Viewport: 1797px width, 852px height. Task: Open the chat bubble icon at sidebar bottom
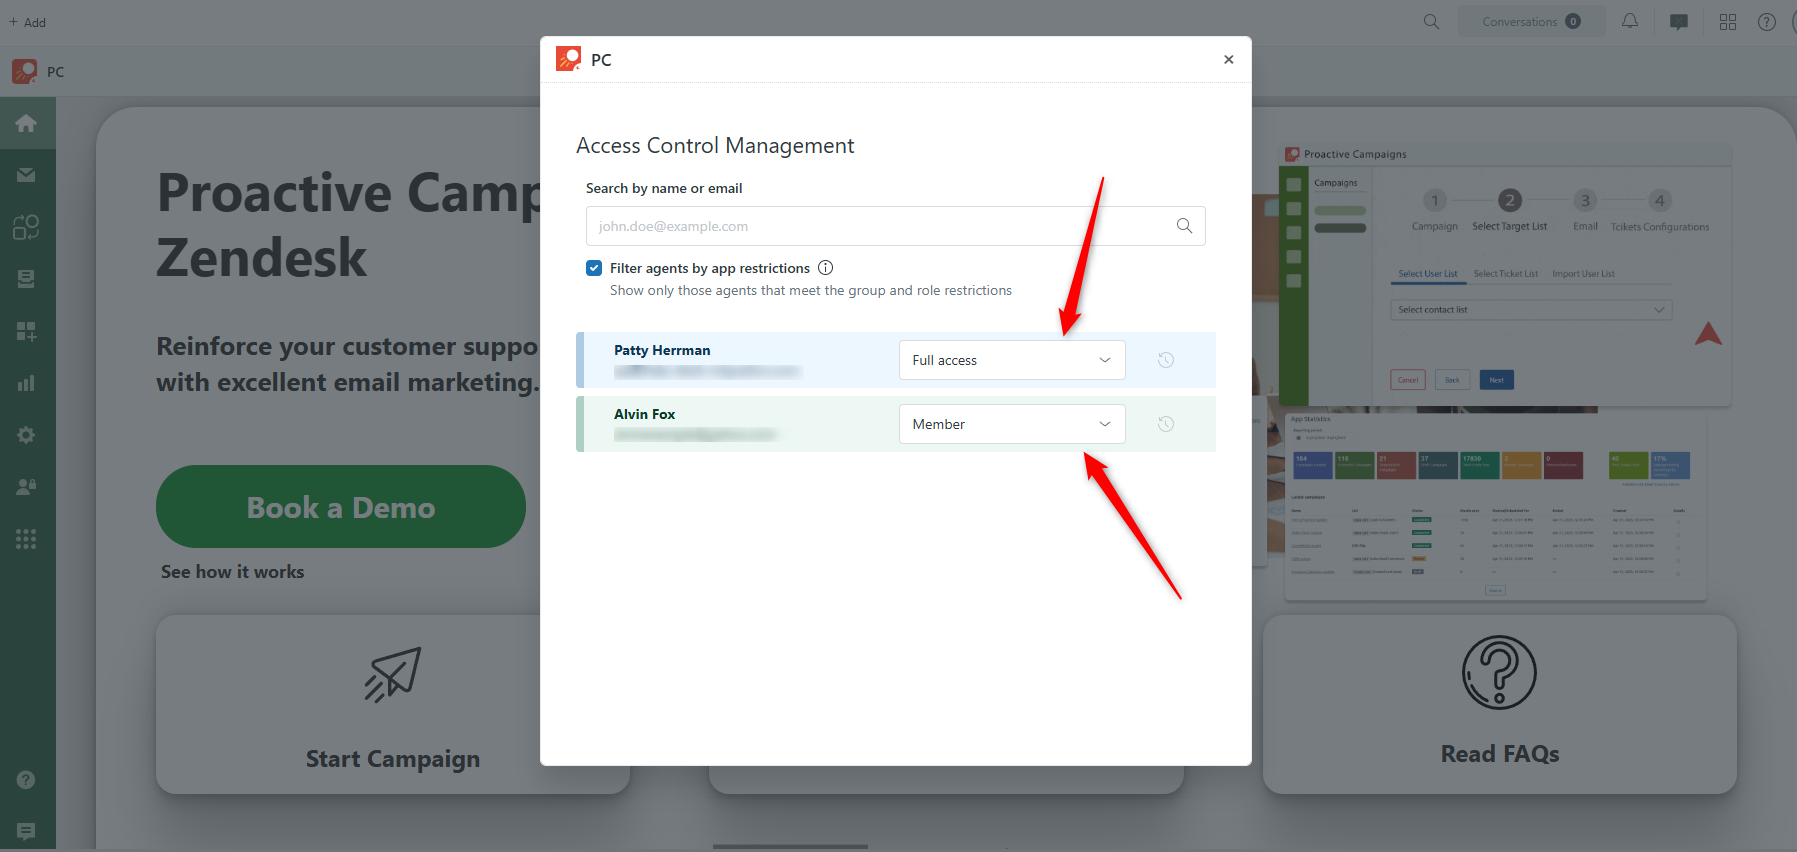[x=26, y=831]
